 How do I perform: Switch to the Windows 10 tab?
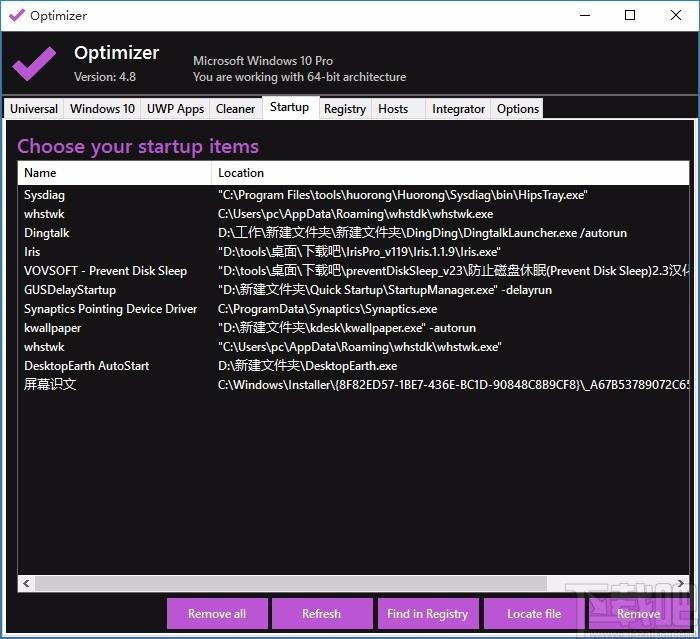point(102,109)
